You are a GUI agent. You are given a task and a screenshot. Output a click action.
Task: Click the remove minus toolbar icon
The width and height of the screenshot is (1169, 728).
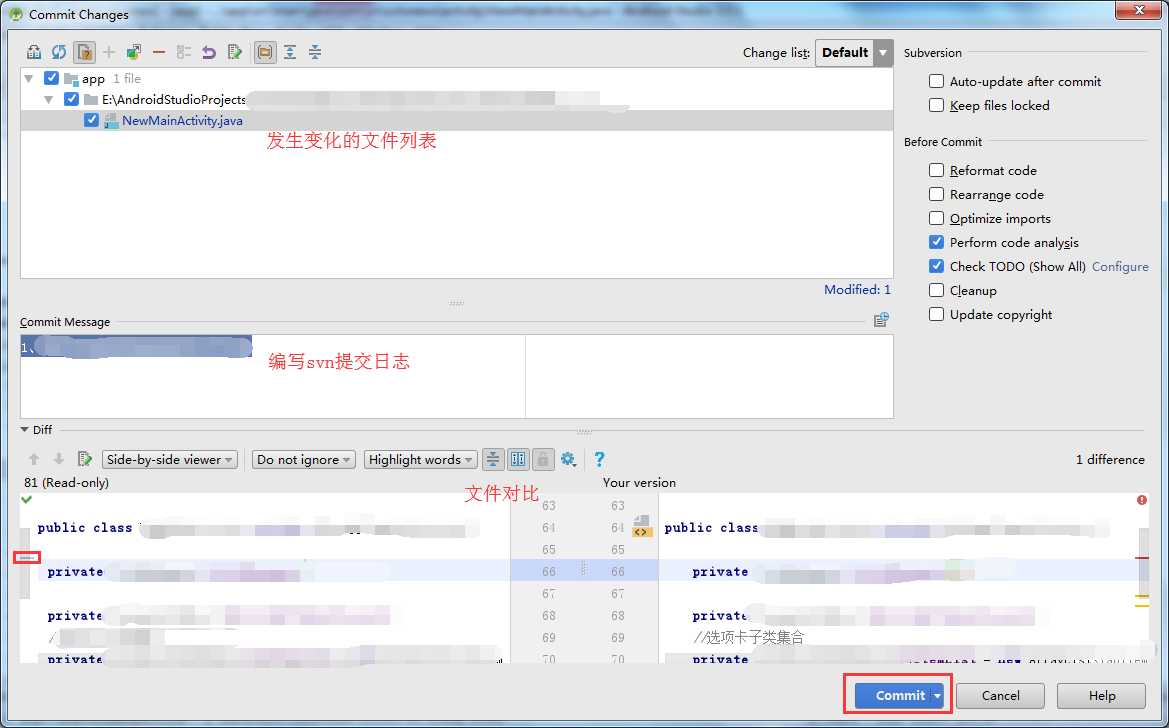[x=159, y=52]
